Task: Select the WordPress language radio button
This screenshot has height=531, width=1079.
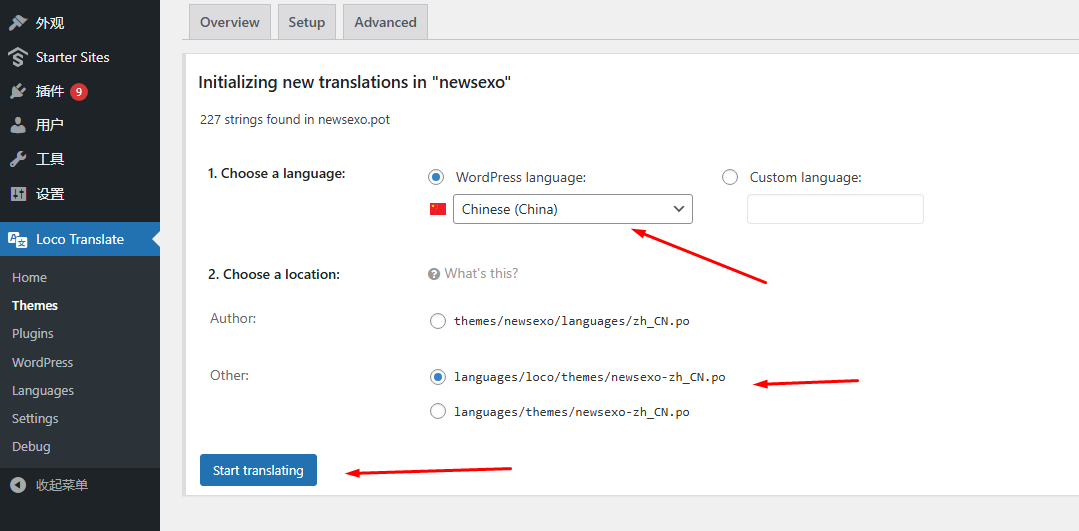Action: (436, 177)
